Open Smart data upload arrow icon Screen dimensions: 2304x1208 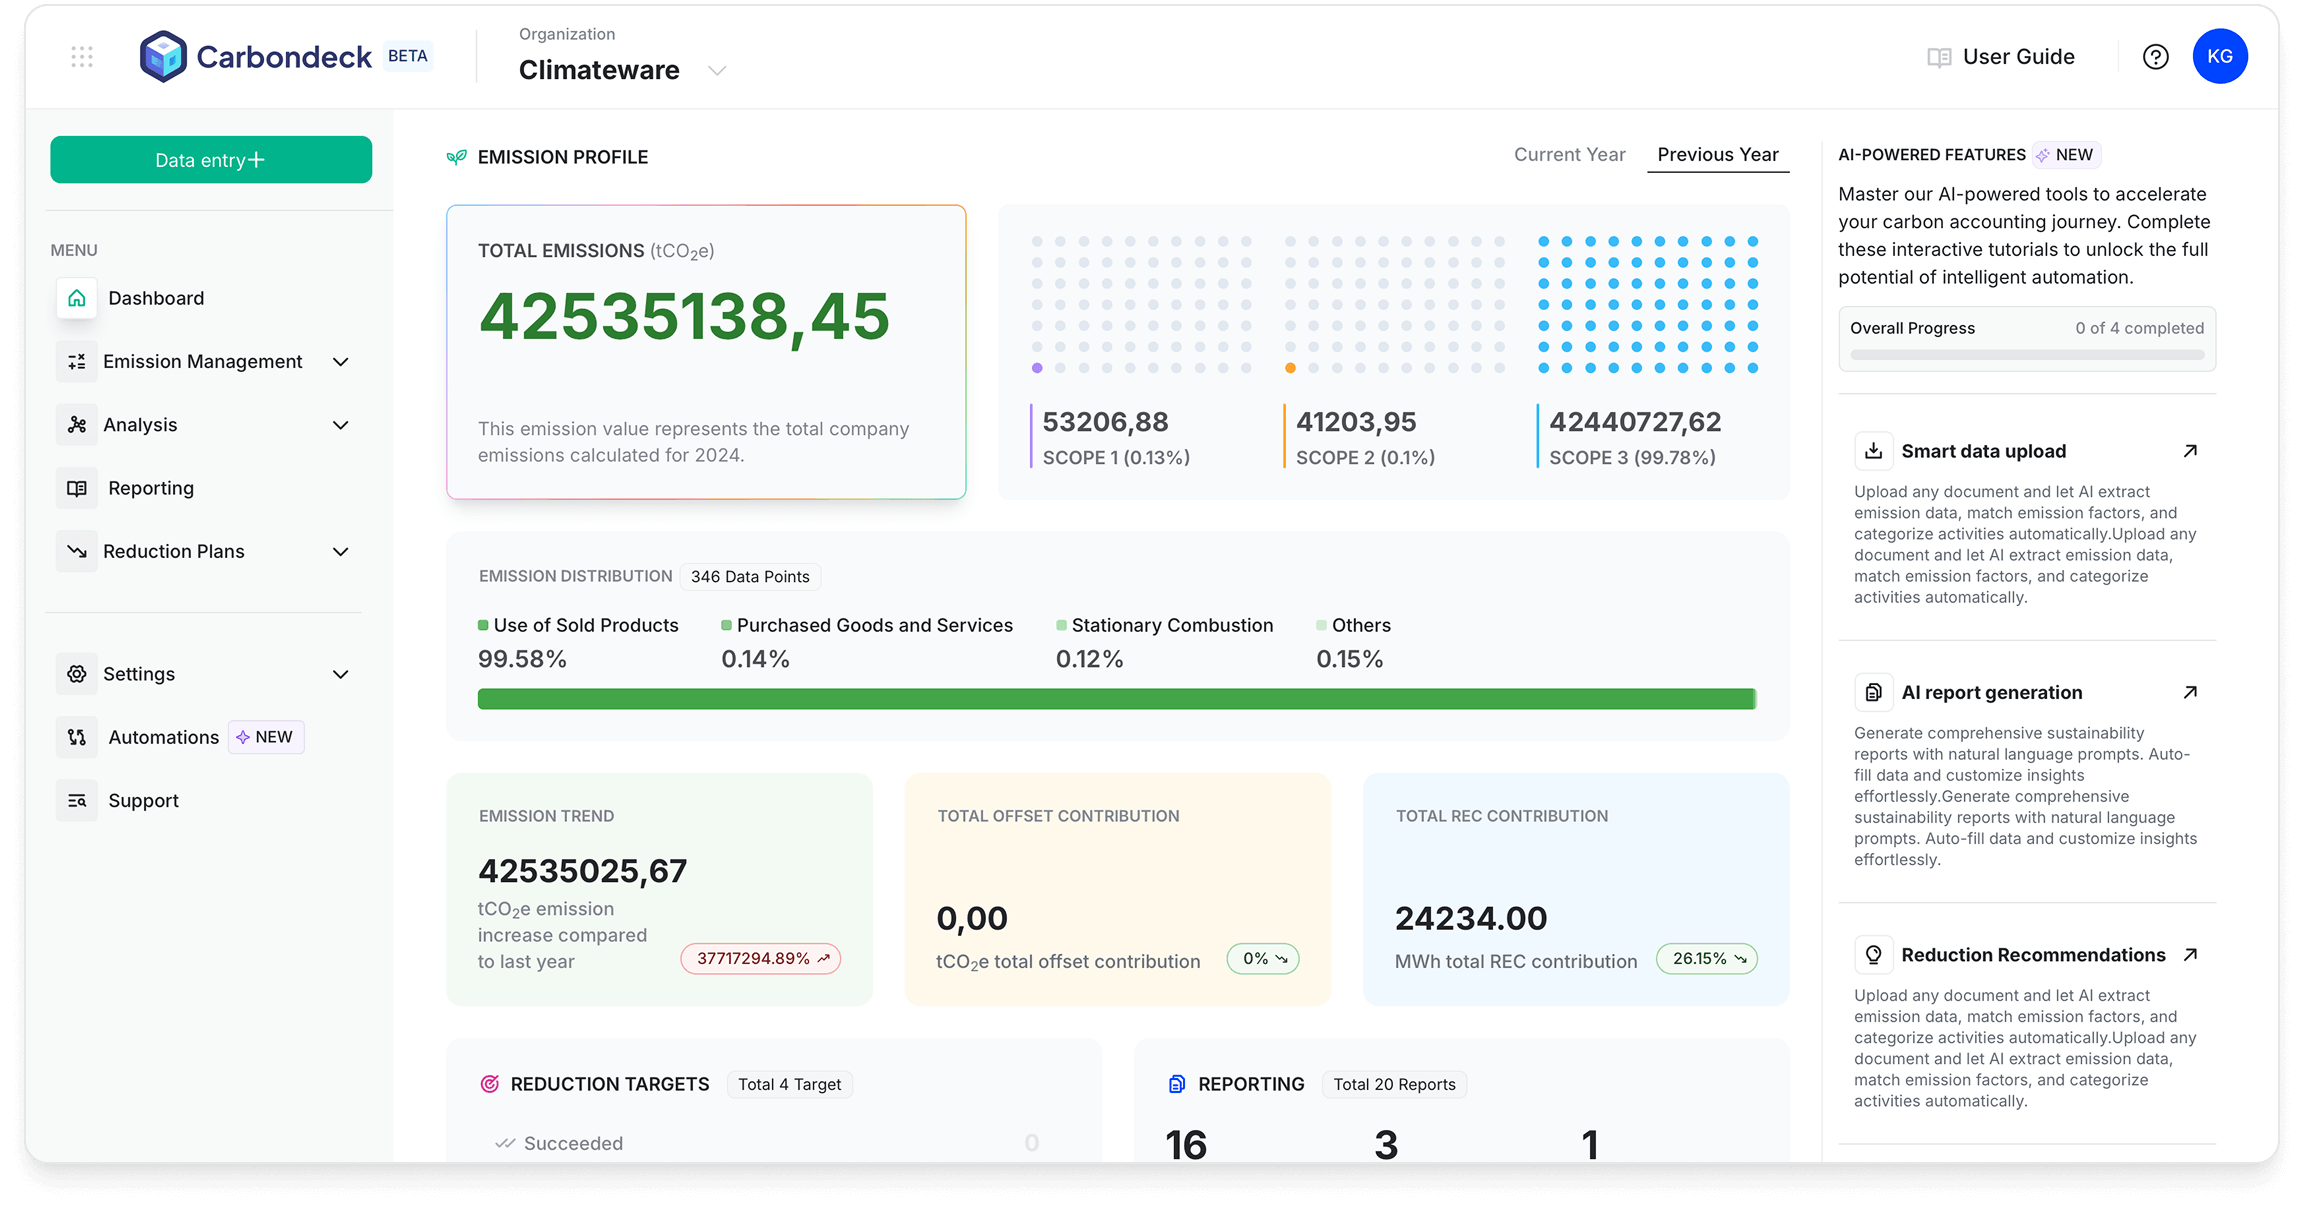tap(2189, 451)
